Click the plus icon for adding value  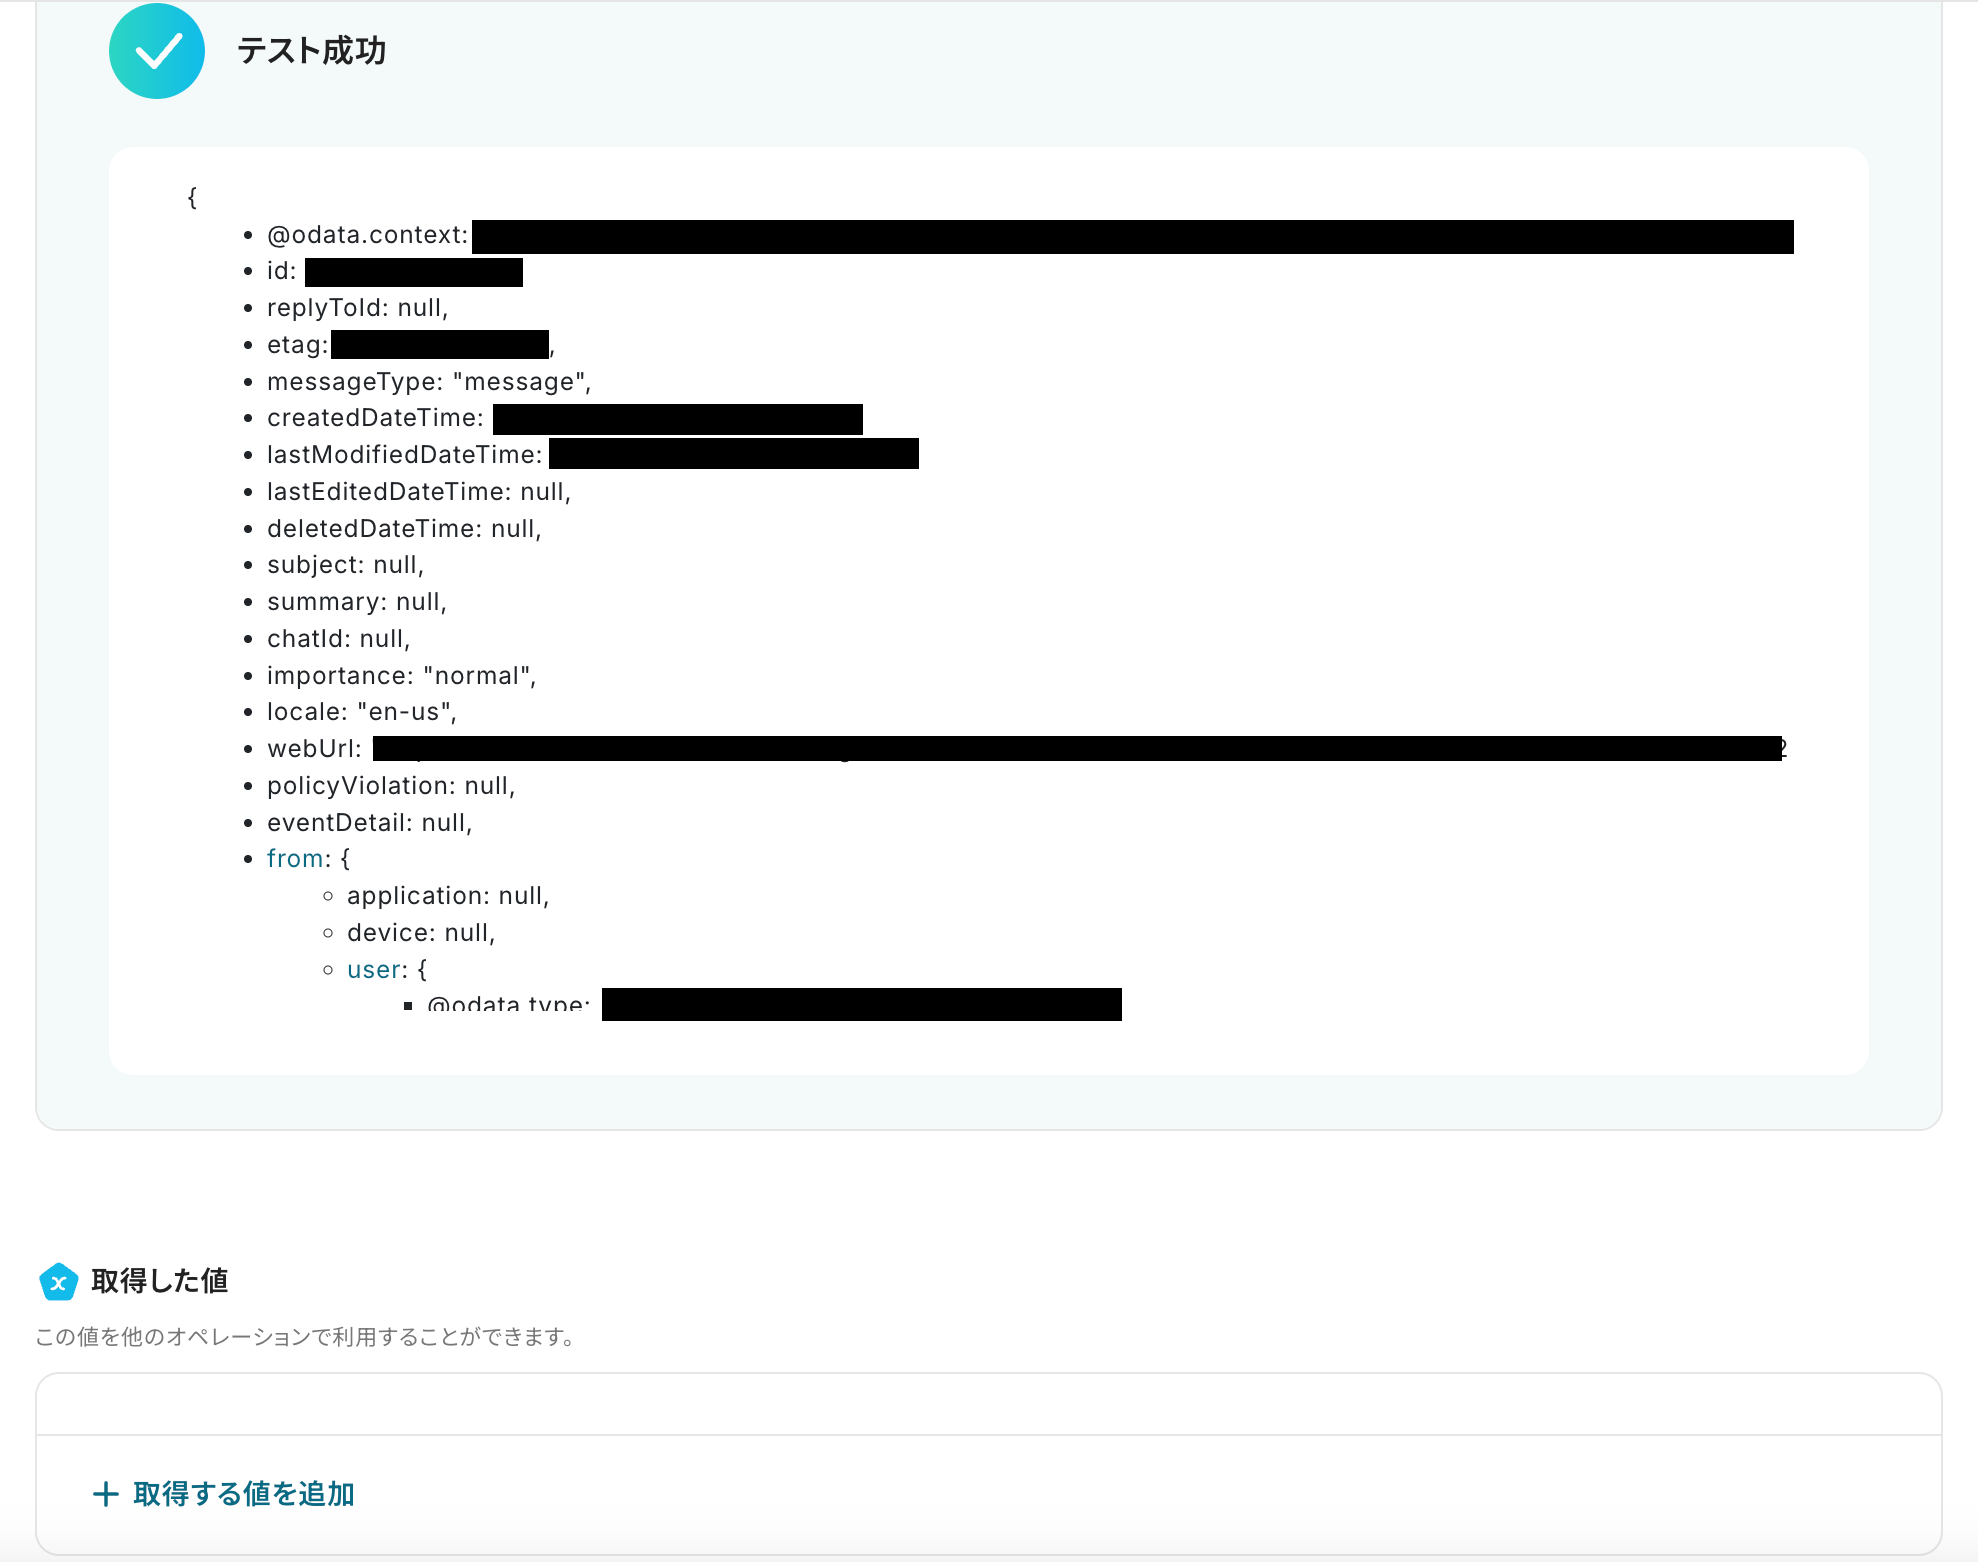[105, 1494]
